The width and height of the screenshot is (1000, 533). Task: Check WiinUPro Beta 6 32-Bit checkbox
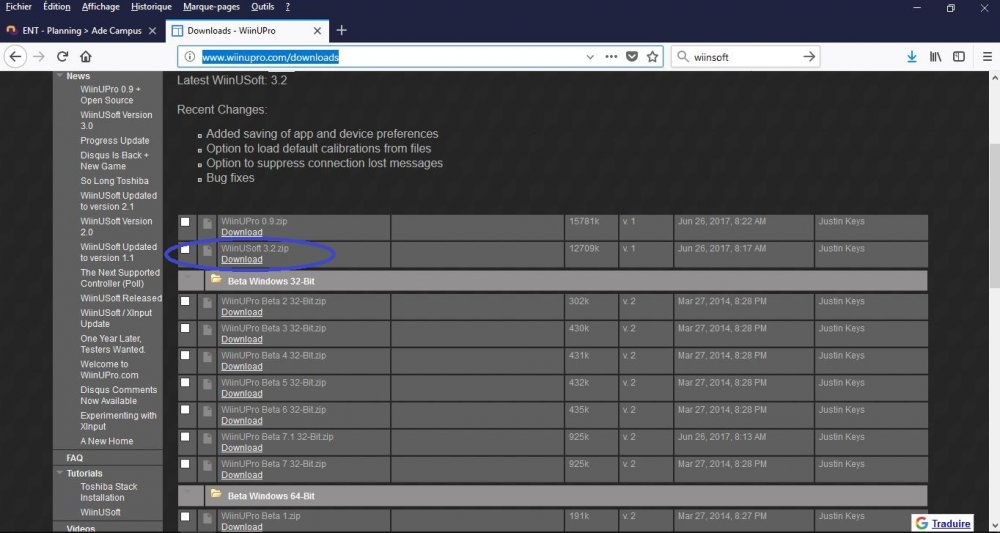(x=185, y=409)
